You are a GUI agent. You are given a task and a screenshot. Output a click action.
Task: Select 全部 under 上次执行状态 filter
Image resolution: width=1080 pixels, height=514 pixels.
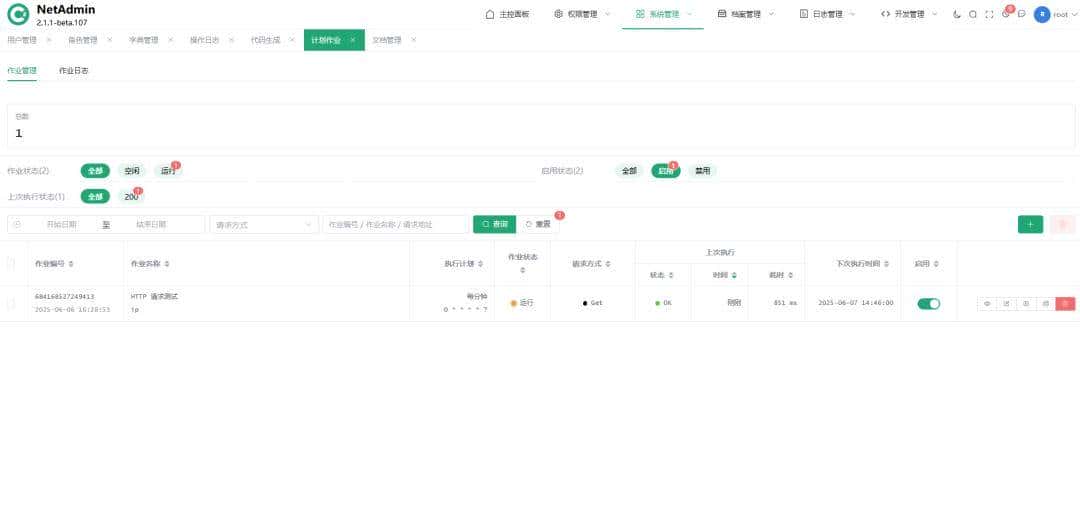coord(95,197)
